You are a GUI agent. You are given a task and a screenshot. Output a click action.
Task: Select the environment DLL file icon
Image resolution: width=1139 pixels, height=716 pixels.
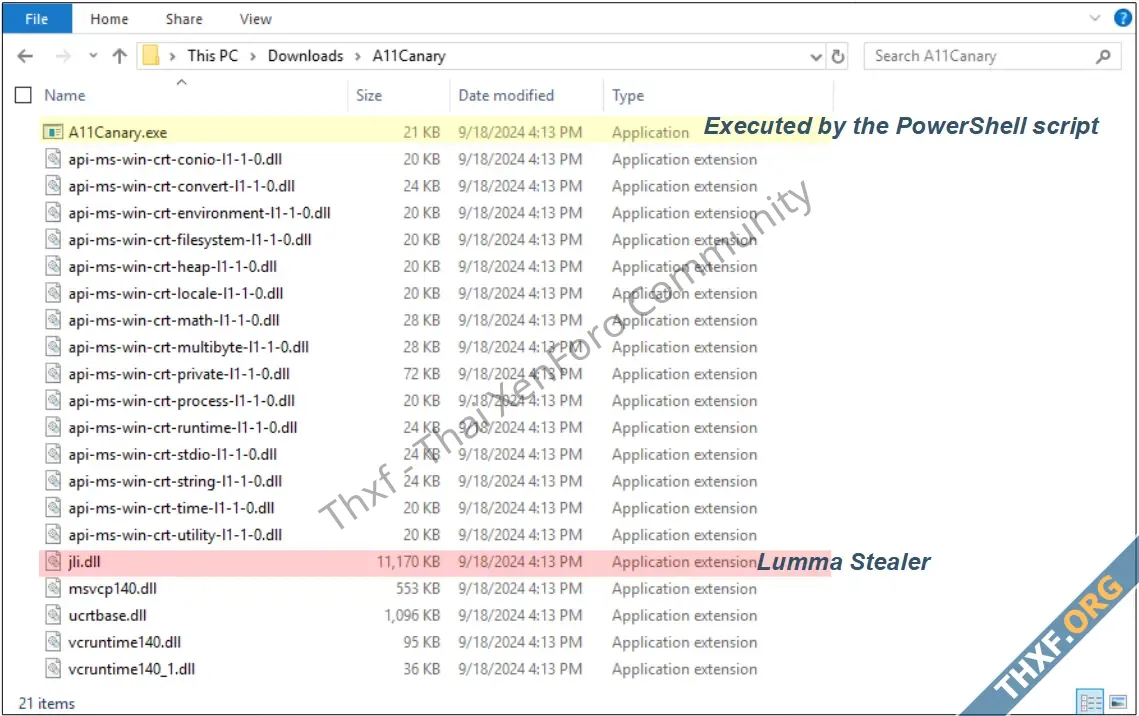[x=53, y=213]
